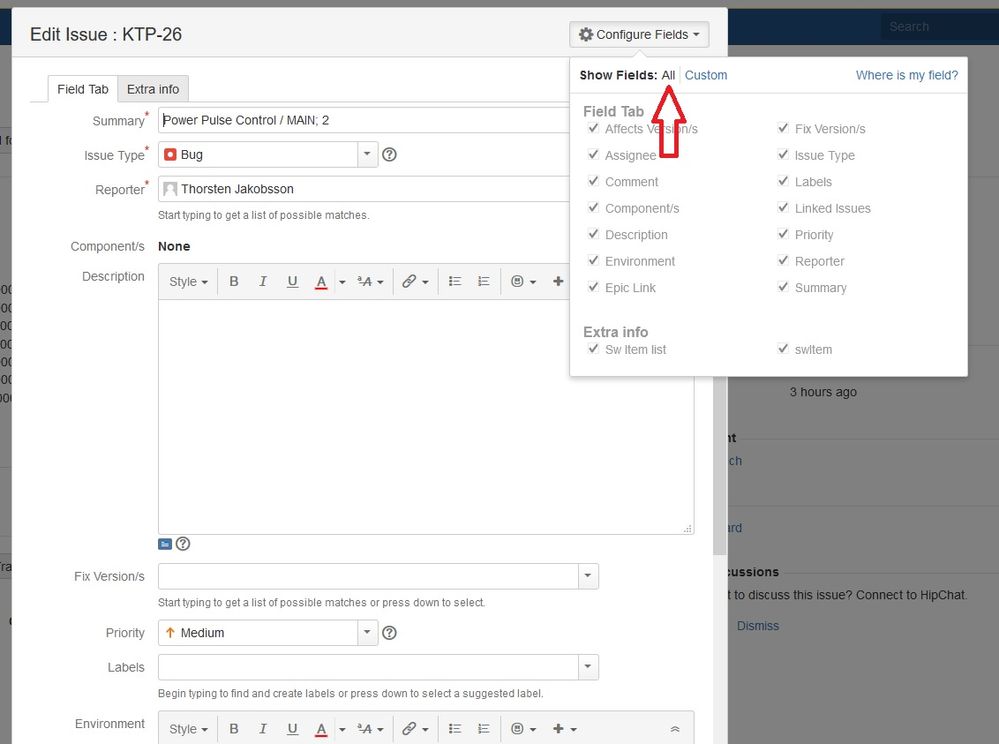Open Style dropdown in Description toolbar
Viewport: 999px width, 744px height.
pos(189,282)
